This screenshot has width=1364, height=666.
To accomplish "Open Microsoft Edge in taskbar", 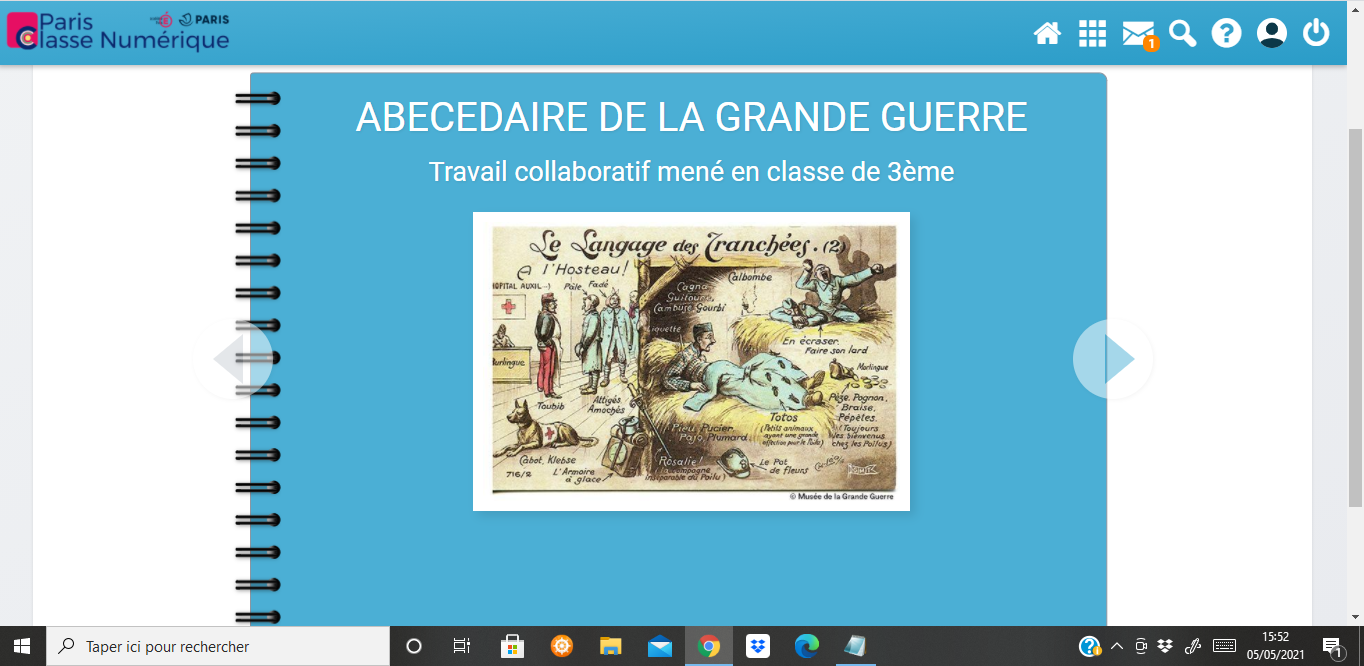I will coord(807,646).
